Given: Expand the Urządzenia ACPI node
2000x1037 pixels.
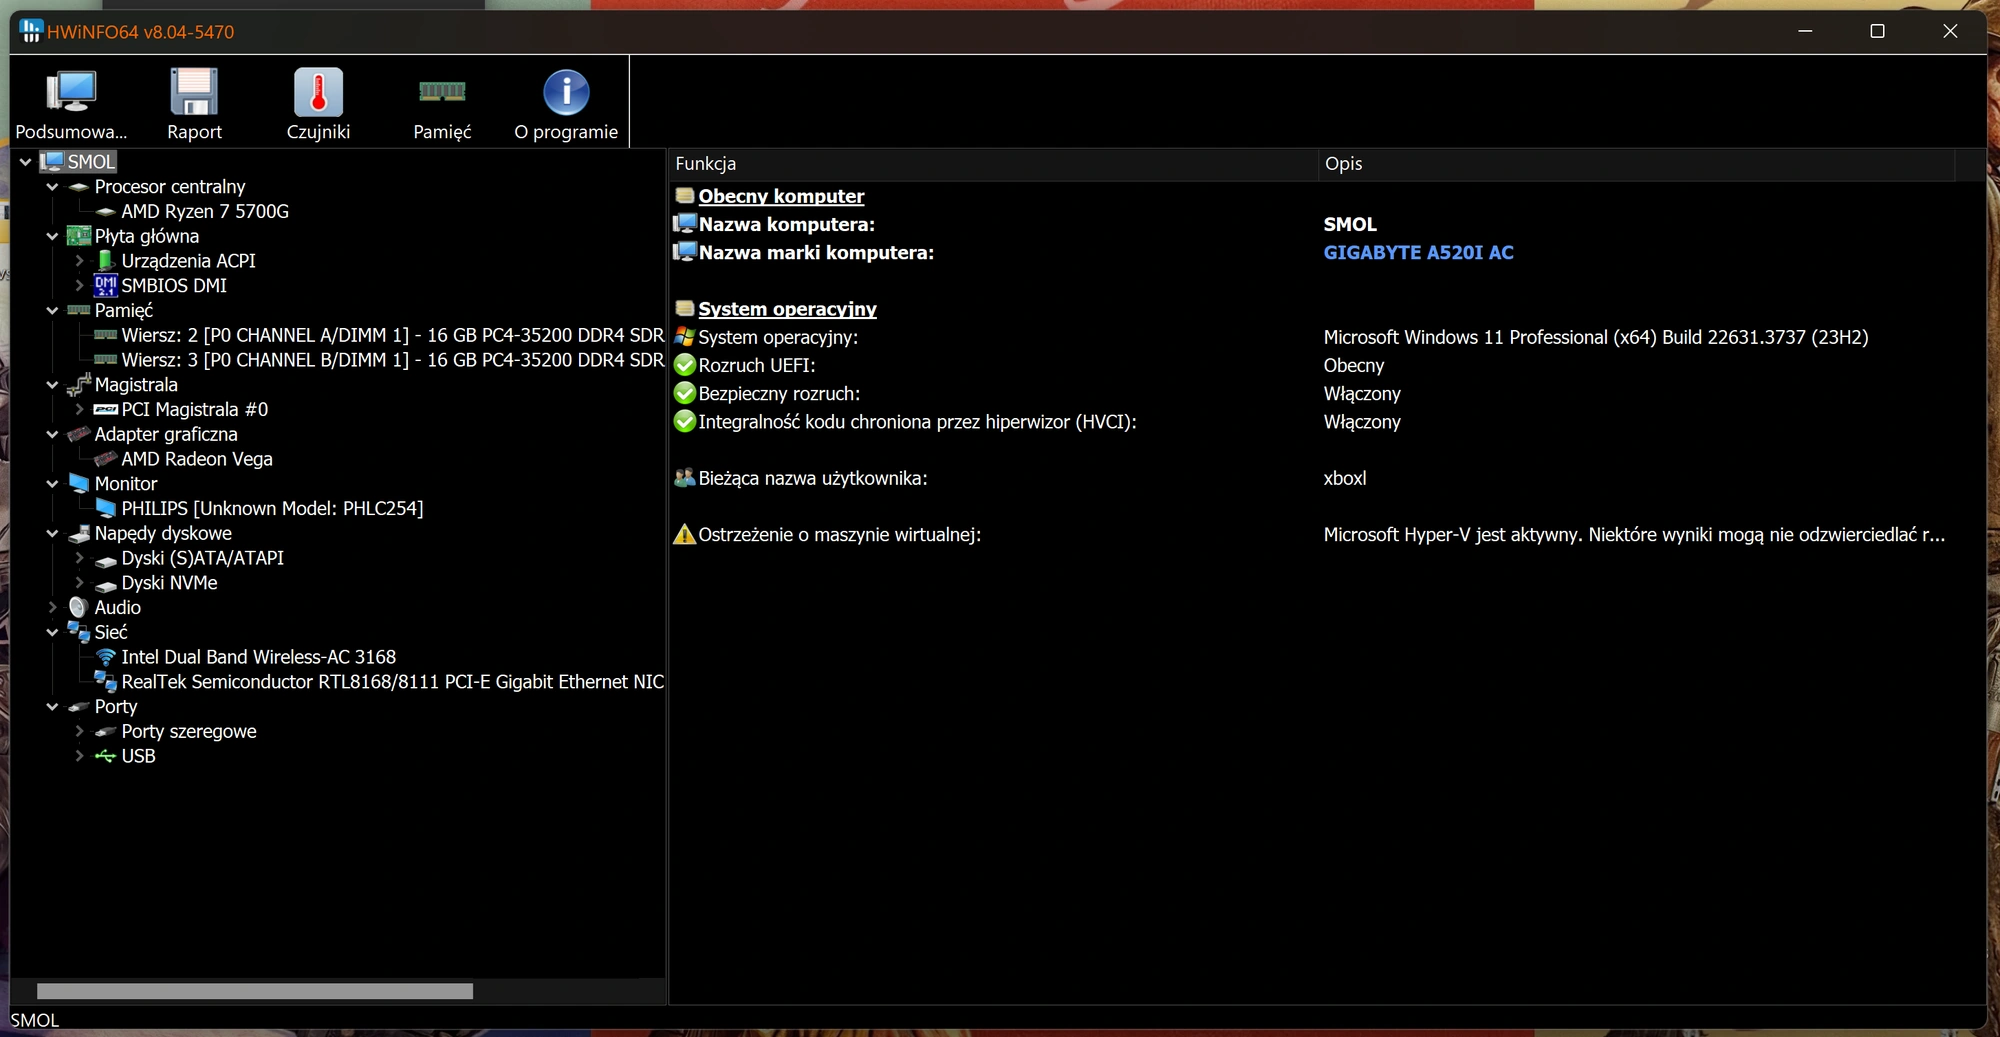Looking at the screenshot, I should [x=79, y=260].
